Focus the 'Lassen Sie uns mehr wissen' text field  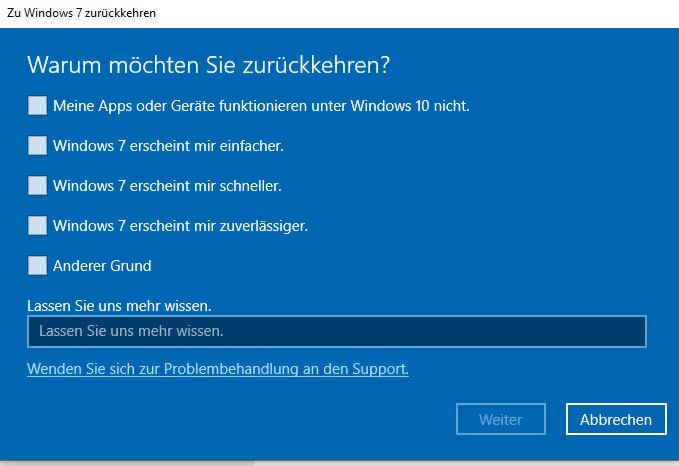[x=336, y=330]
